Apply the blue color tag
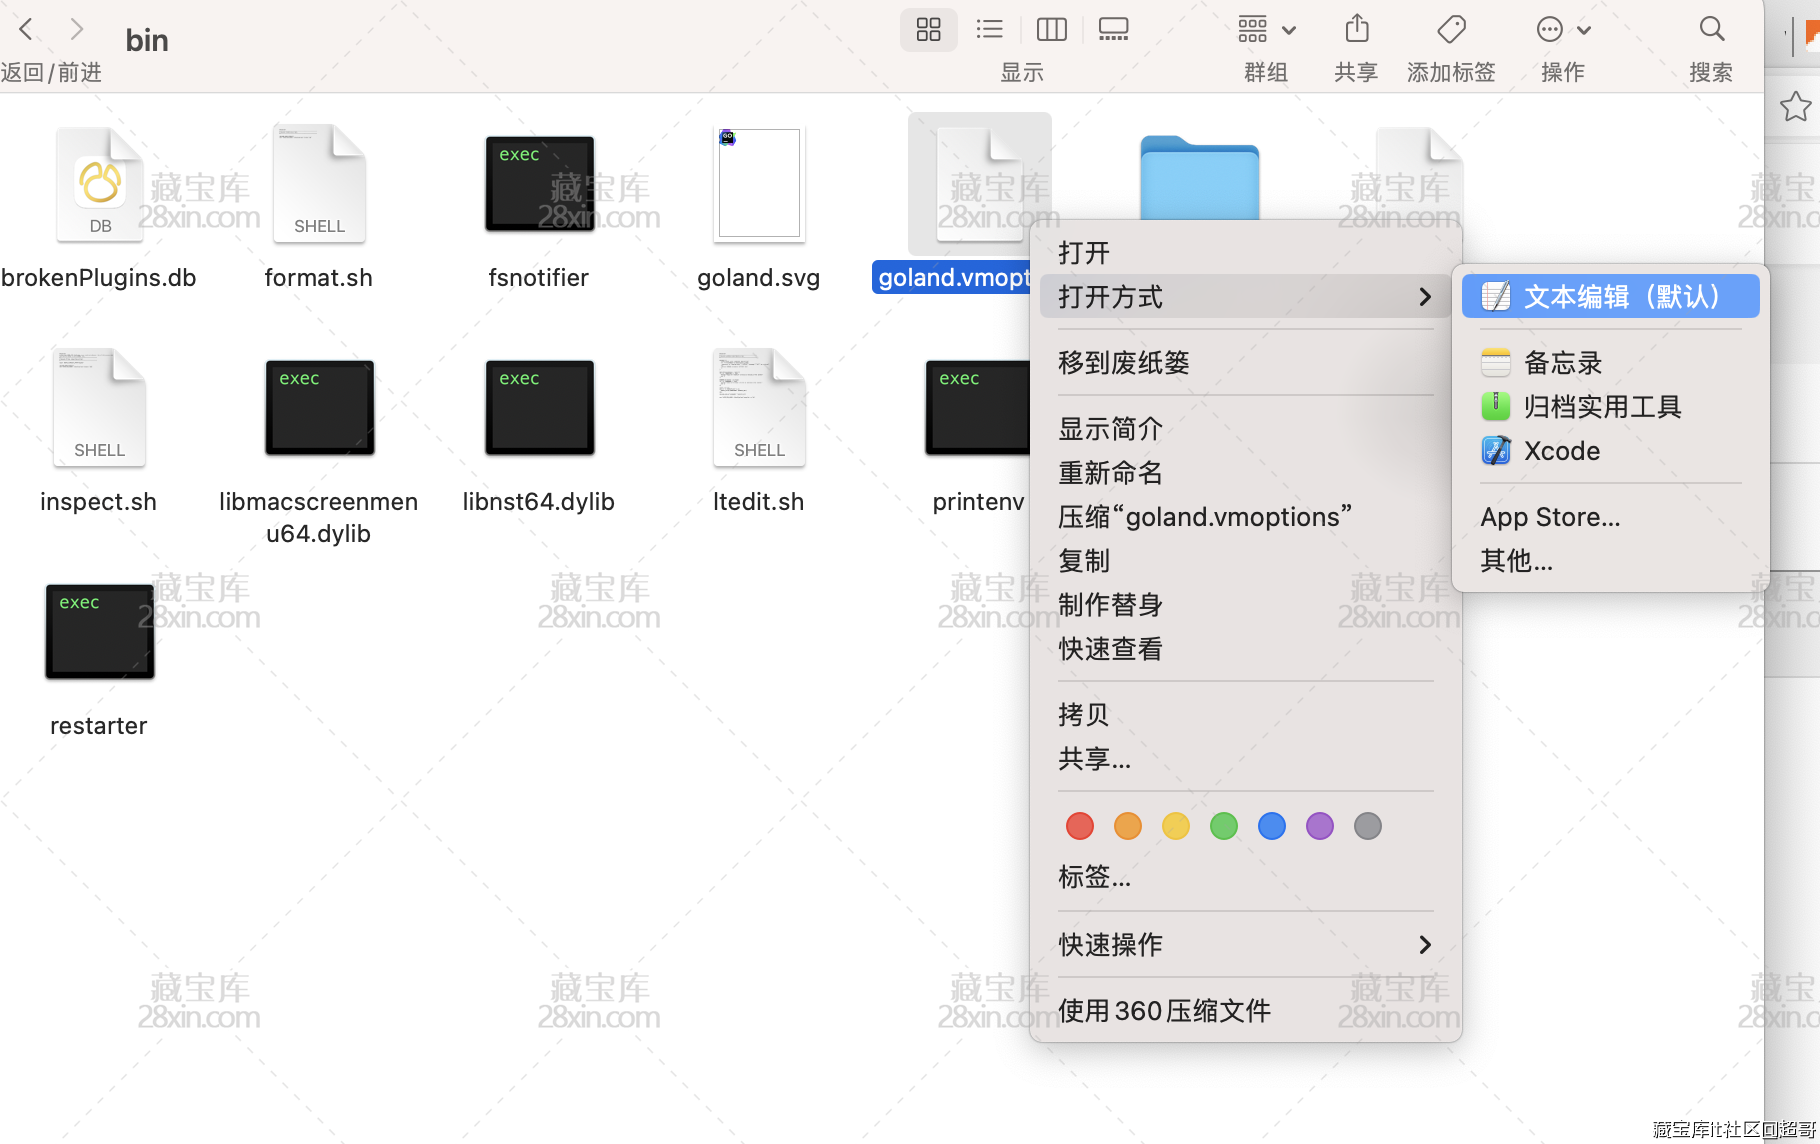The width and height of the screenshot is (1820, 1144). [x=1271, y=826]
